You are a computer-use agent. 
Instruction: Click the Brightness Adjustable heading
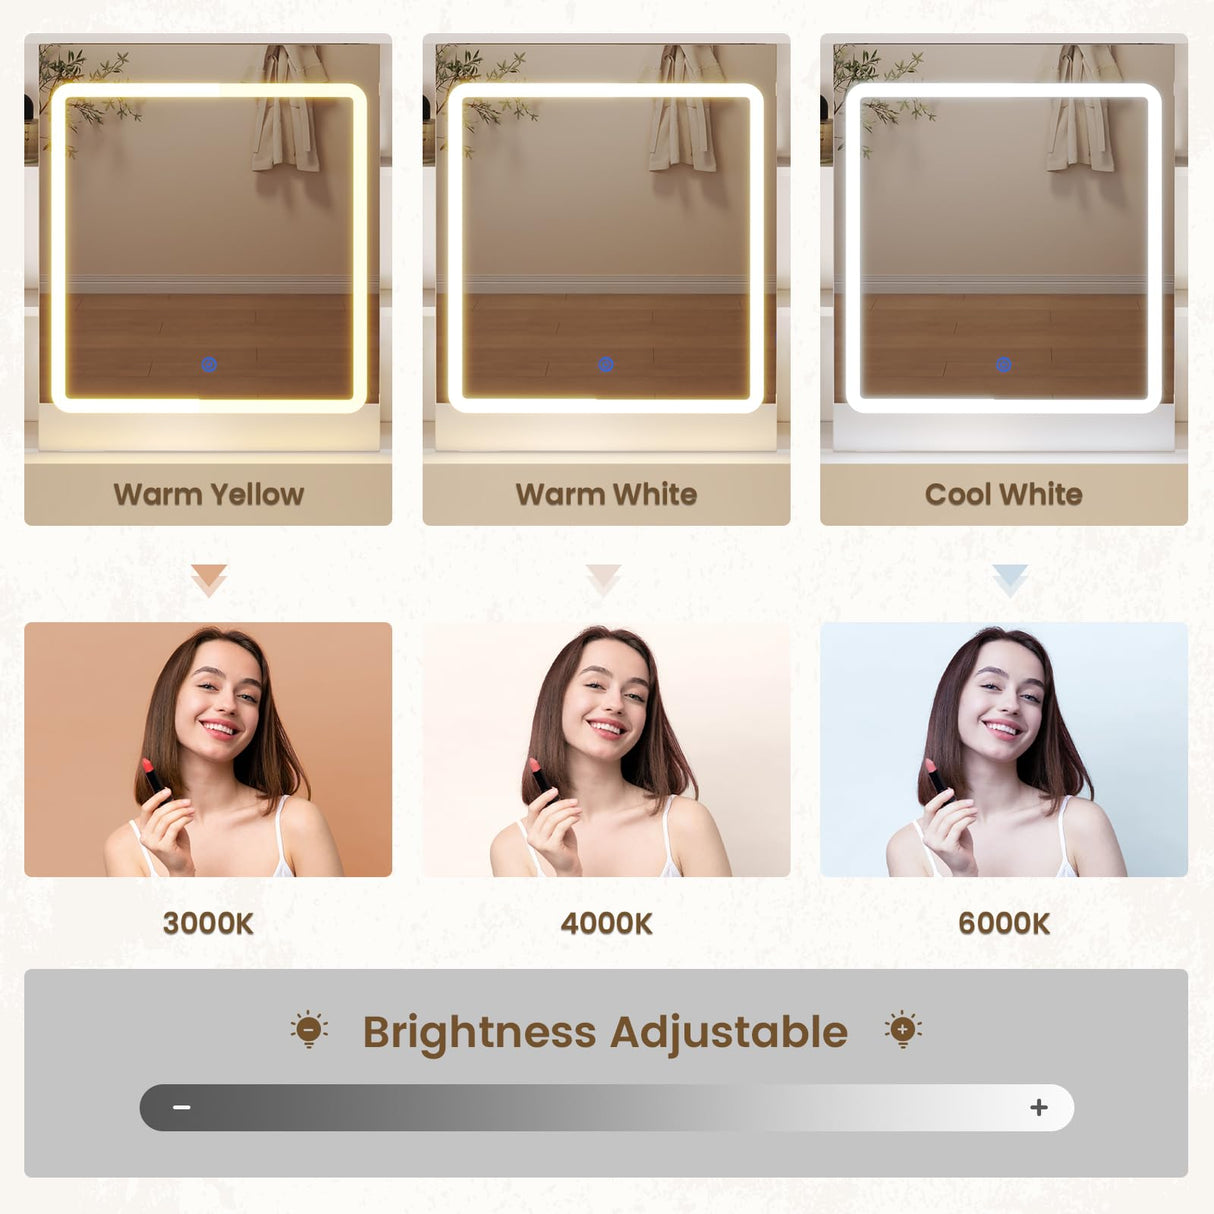605,1032
